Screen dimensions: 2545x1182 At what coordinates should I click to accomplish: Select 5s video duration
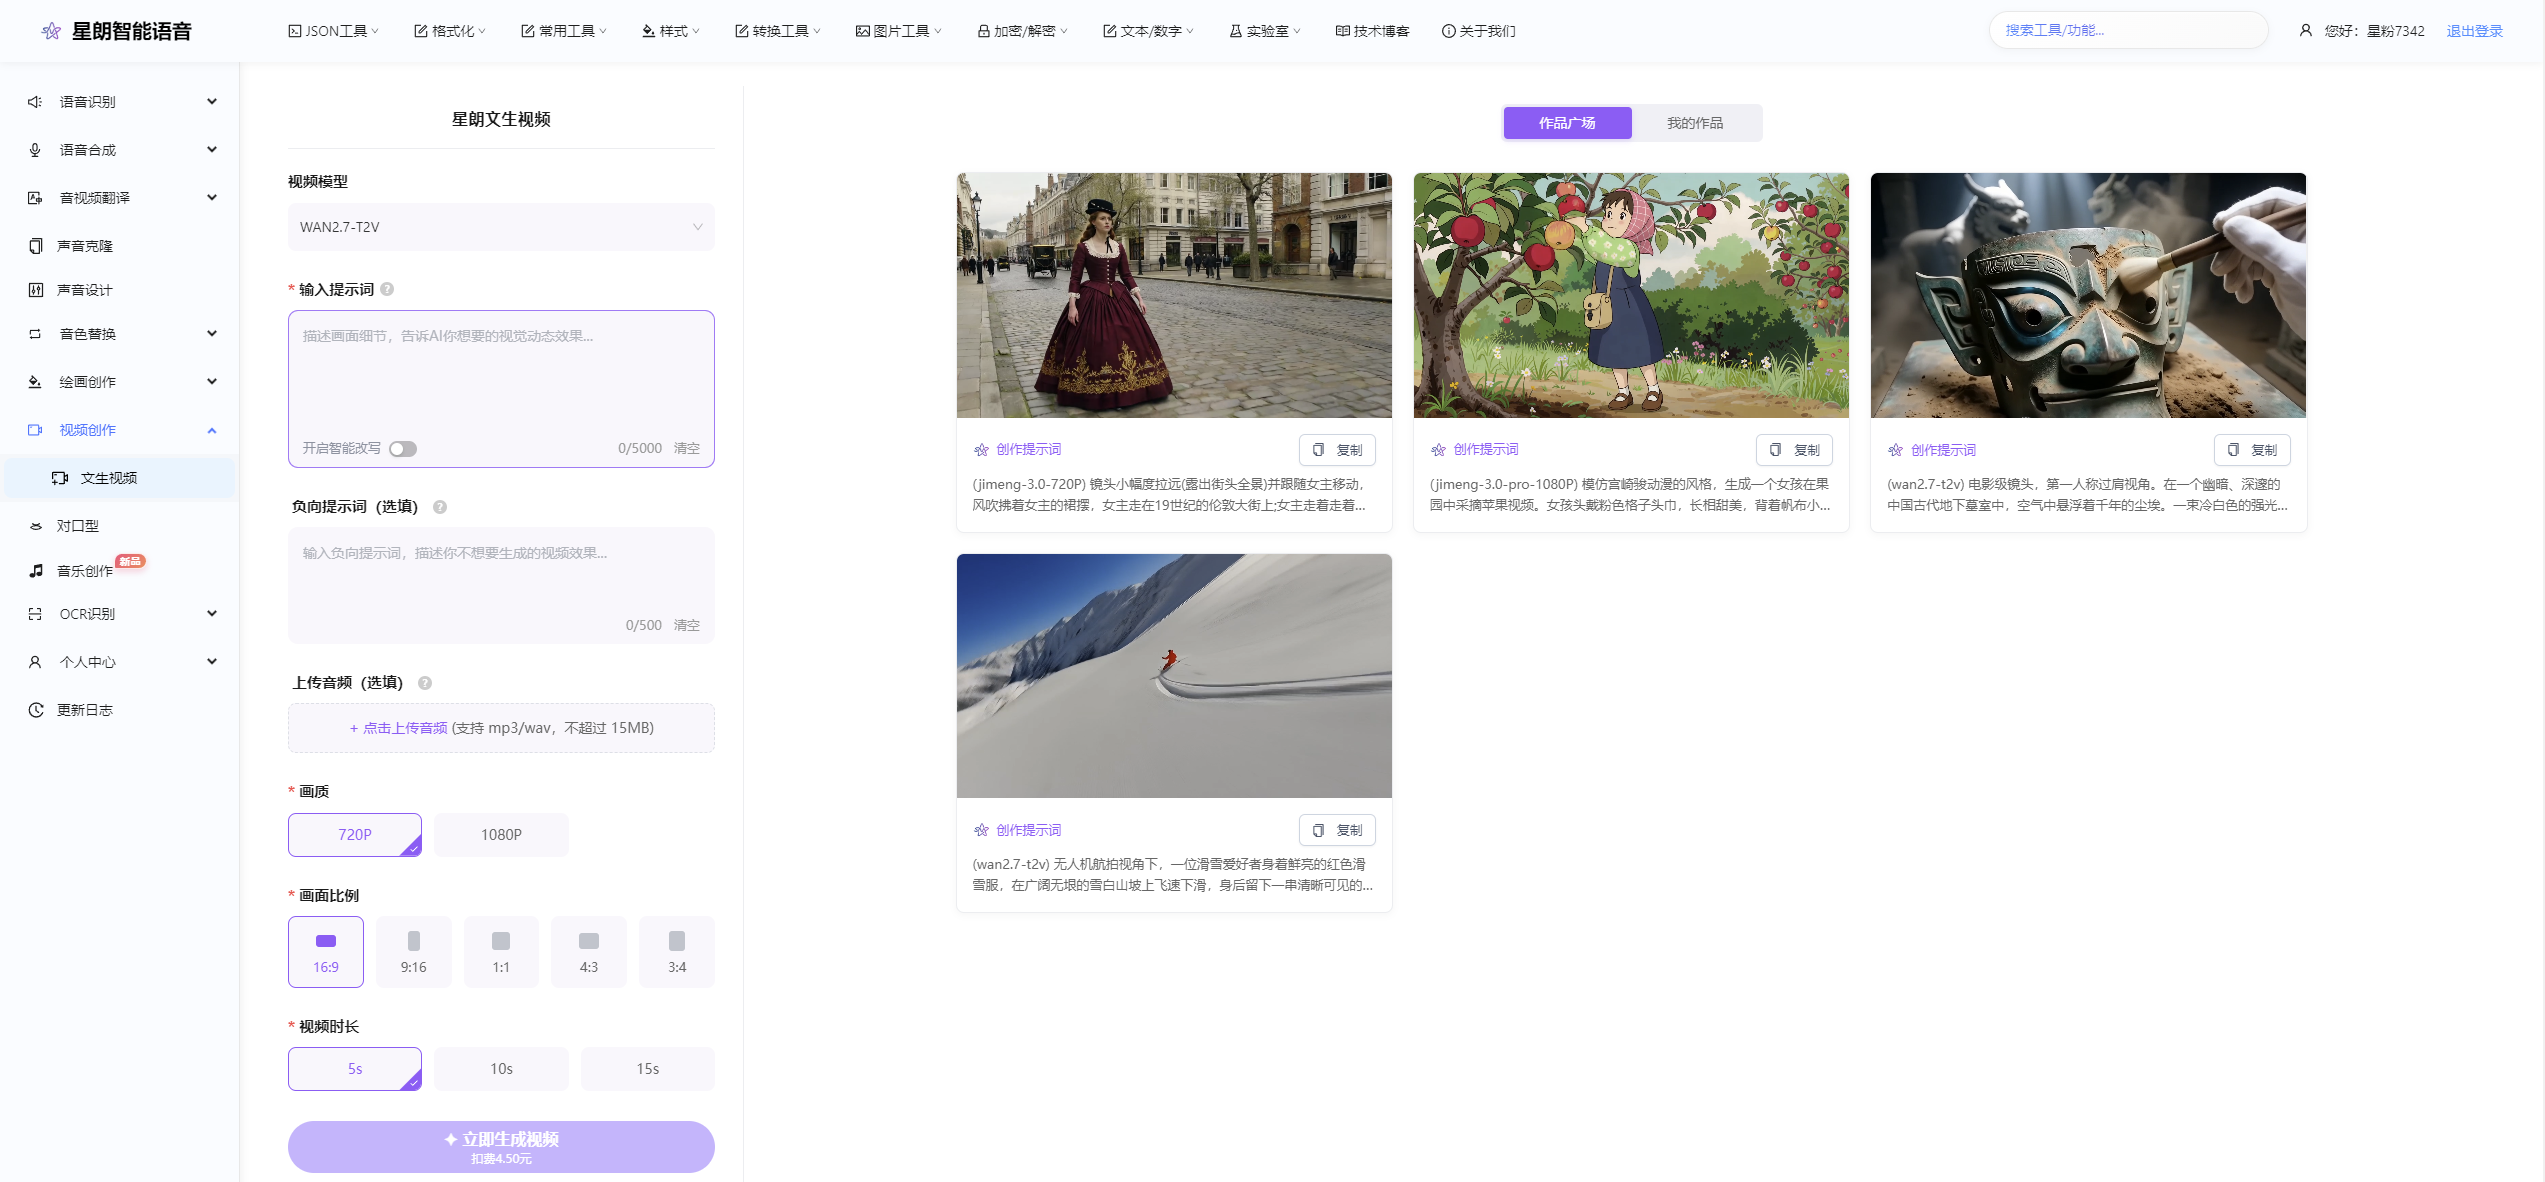pyautogui.click(x=355, y=1068)
